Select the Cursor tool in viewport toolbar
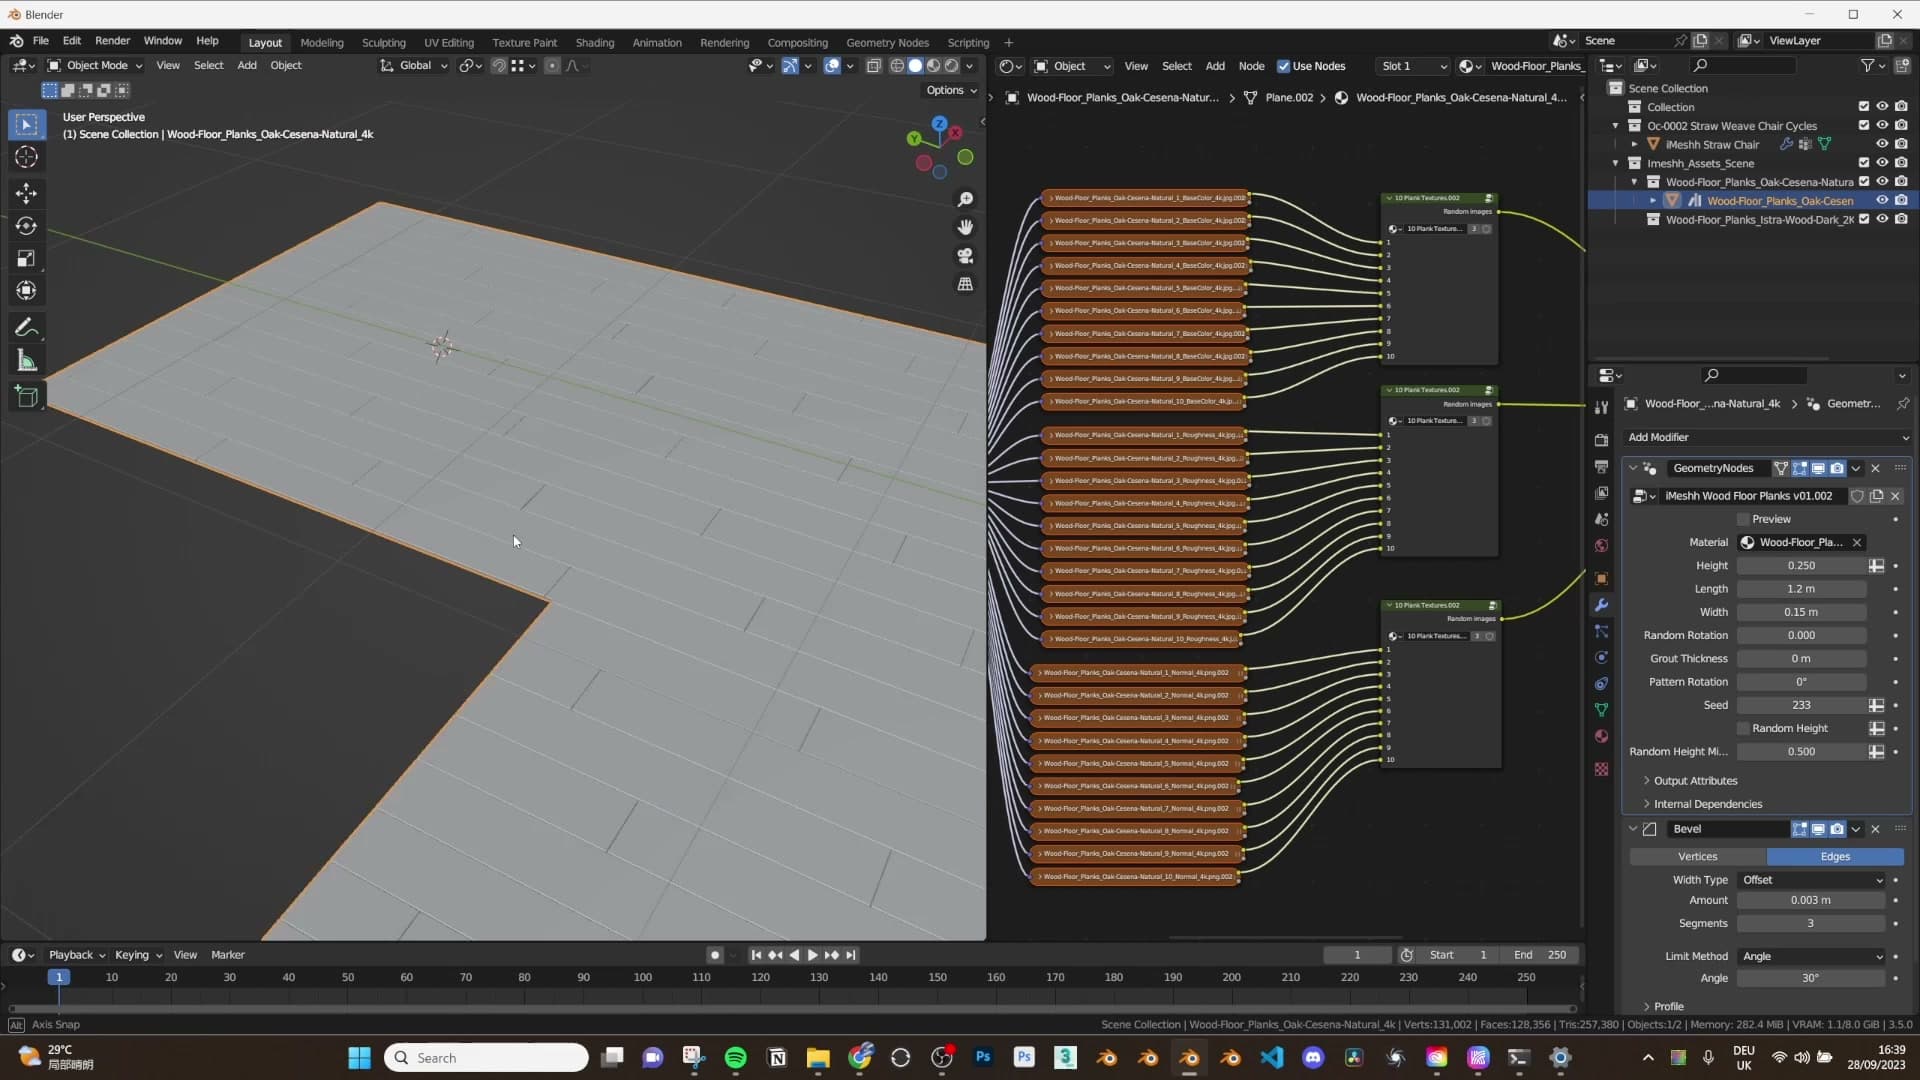Viewport: 1920px width, 1080px height. pyautogui.click(x=27, y=157)
